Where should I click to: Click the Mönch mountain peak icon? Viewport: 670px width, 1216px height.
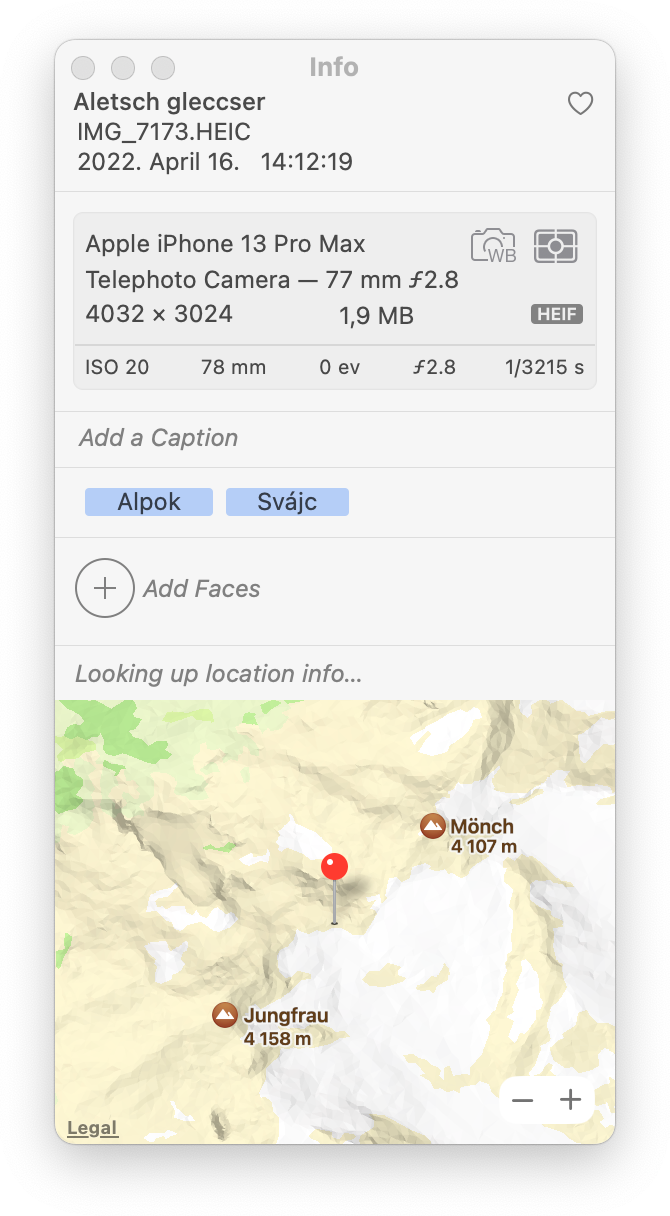[x=432, y=826]
